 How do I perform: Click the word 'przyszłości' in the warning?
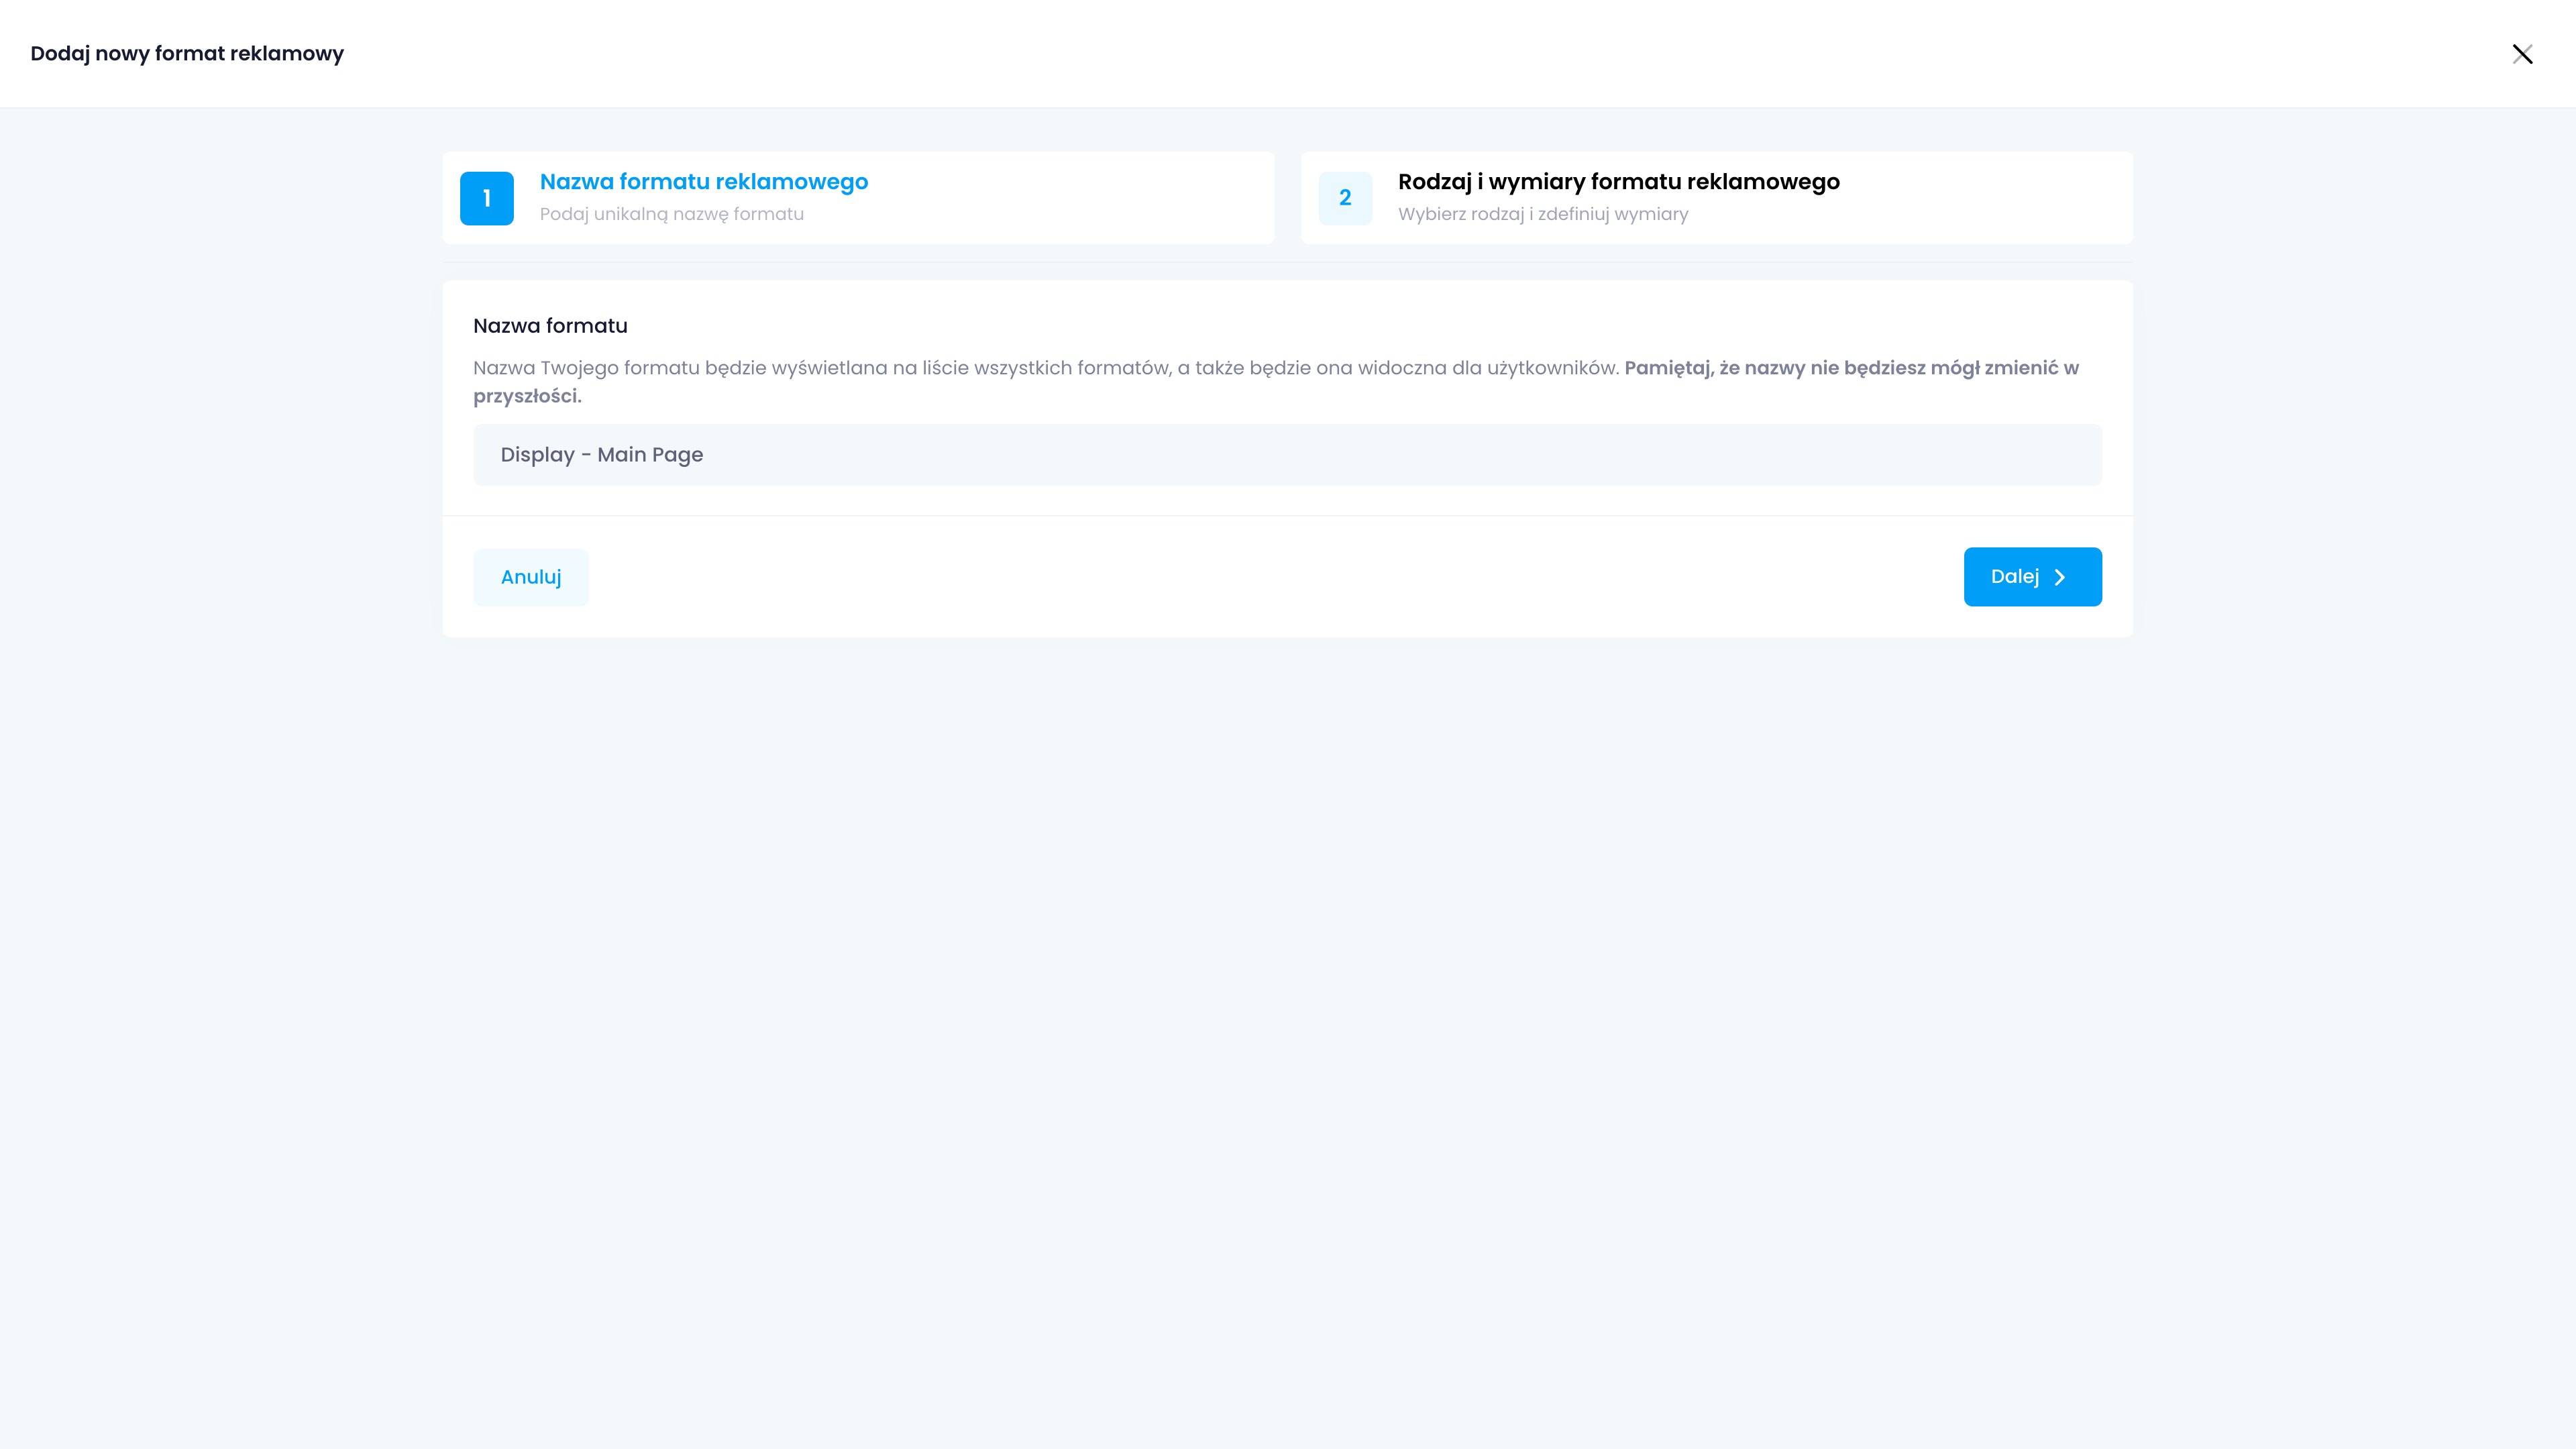tap(526, 396)
